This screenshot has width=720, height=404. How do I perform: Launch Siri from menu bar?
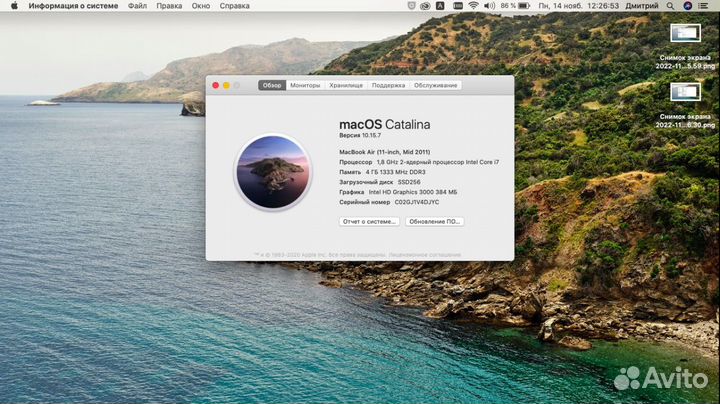pos(687,6)
